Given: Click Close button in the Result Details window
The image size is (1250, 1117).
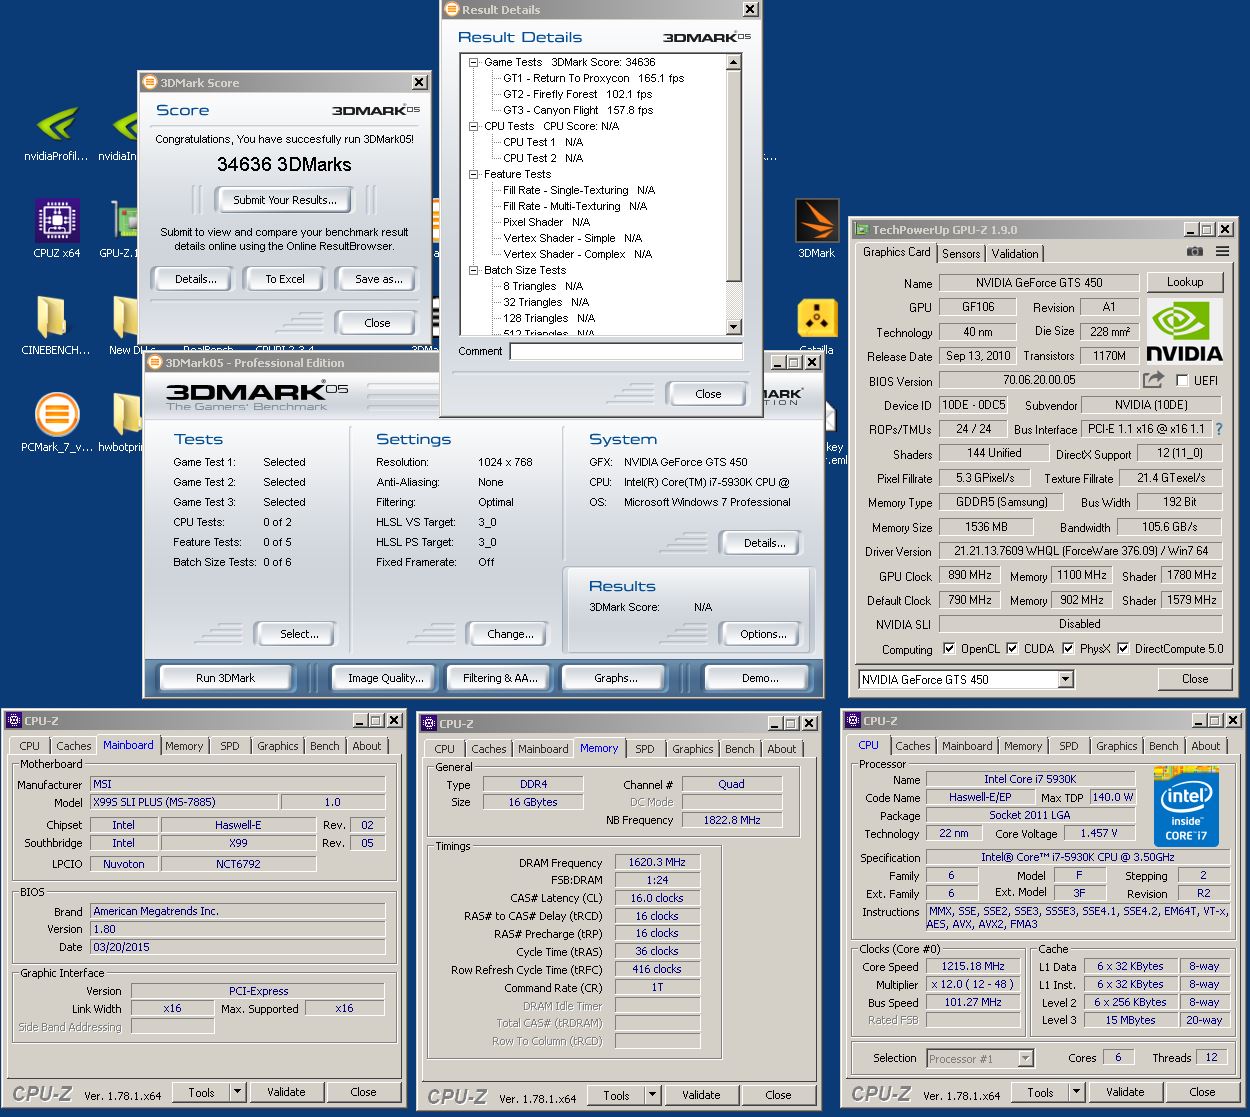Looking at the screenshot, I should [708, 394].
